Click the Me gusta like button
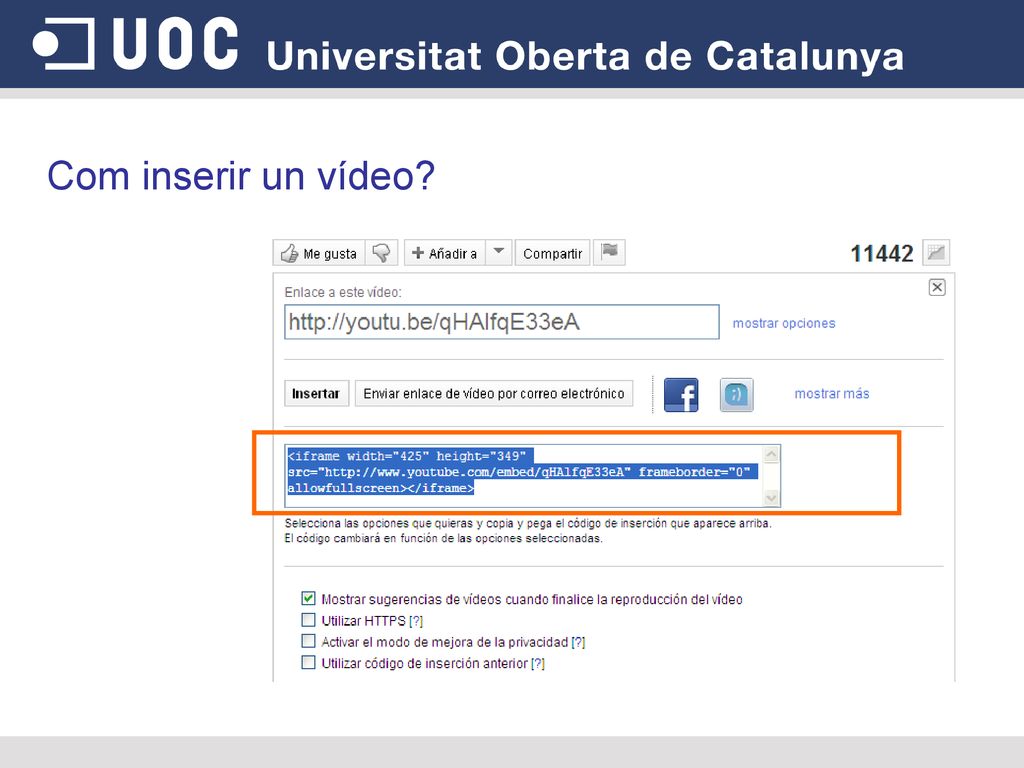 [319, 253]
